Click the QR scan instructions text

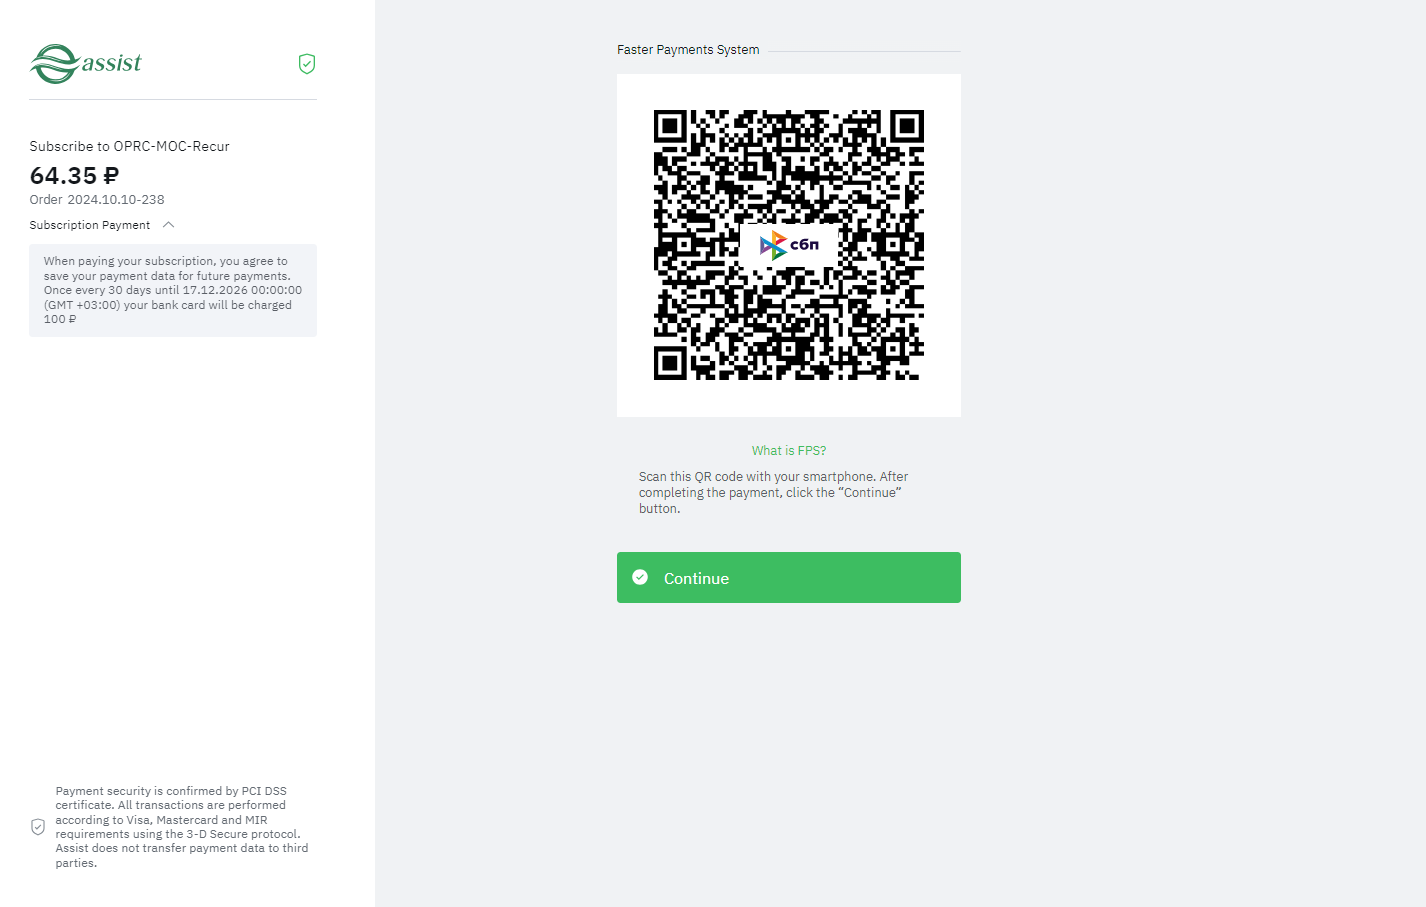(x=773, y=492)
